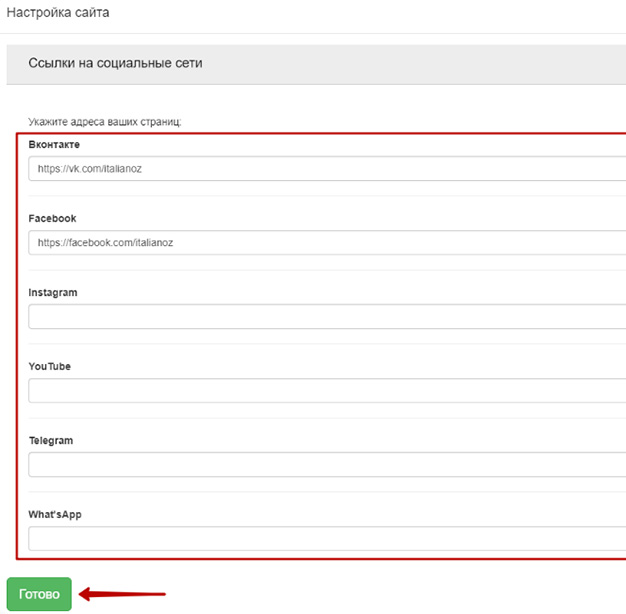The width and height of the screenshot is (626, 614).
Task: Click the Вконтакте field label
Action: click(54, 145)
